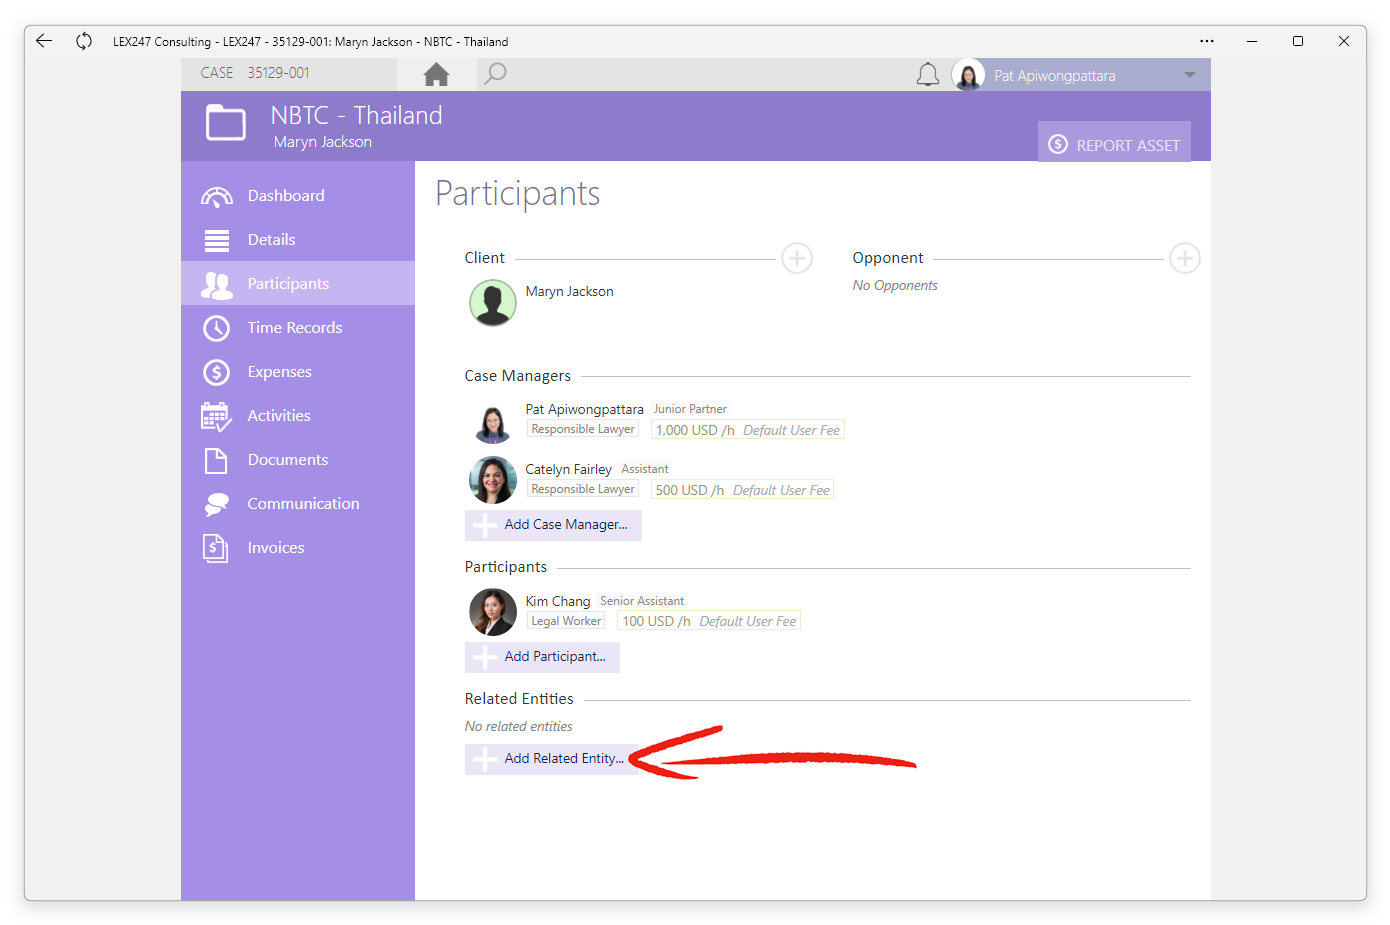Click the Invoices document icon
Screen dimensions: 1390x925
click(x=215, y=548)
